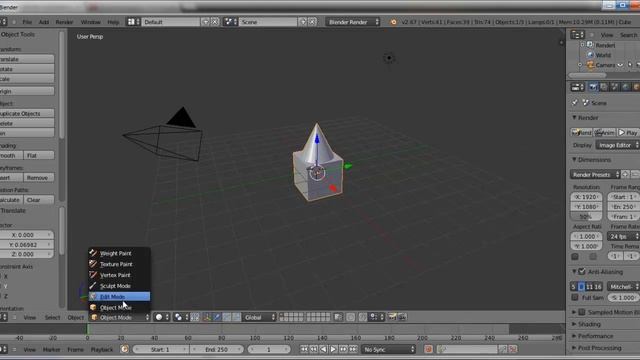The width and height of the screenshot is (640, 360).
Task: Select 16 anti-aliasing samples
Action: click(598, 287)
